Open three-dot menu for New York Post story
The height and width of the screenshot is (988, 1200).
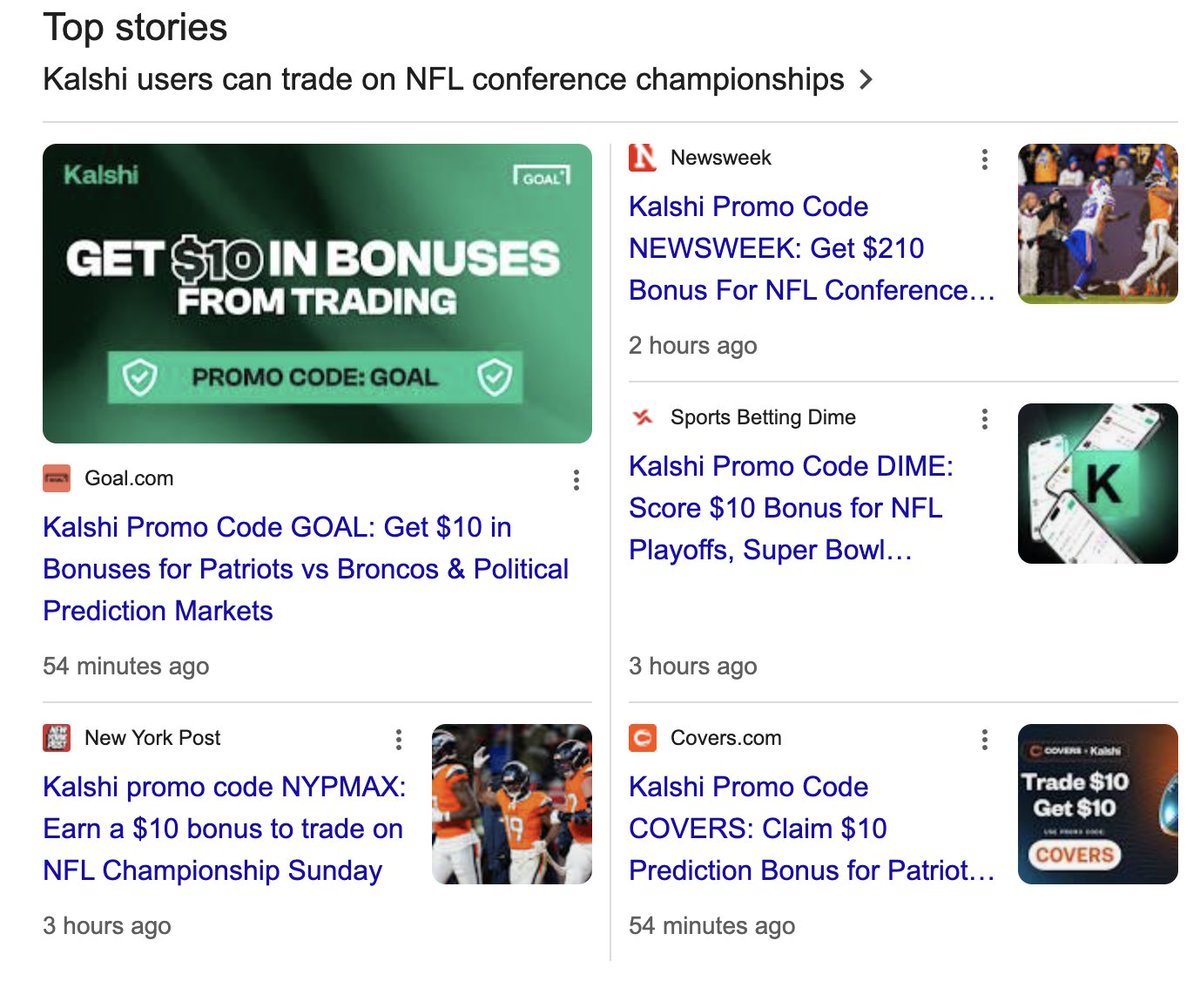[x=398, y=740]
